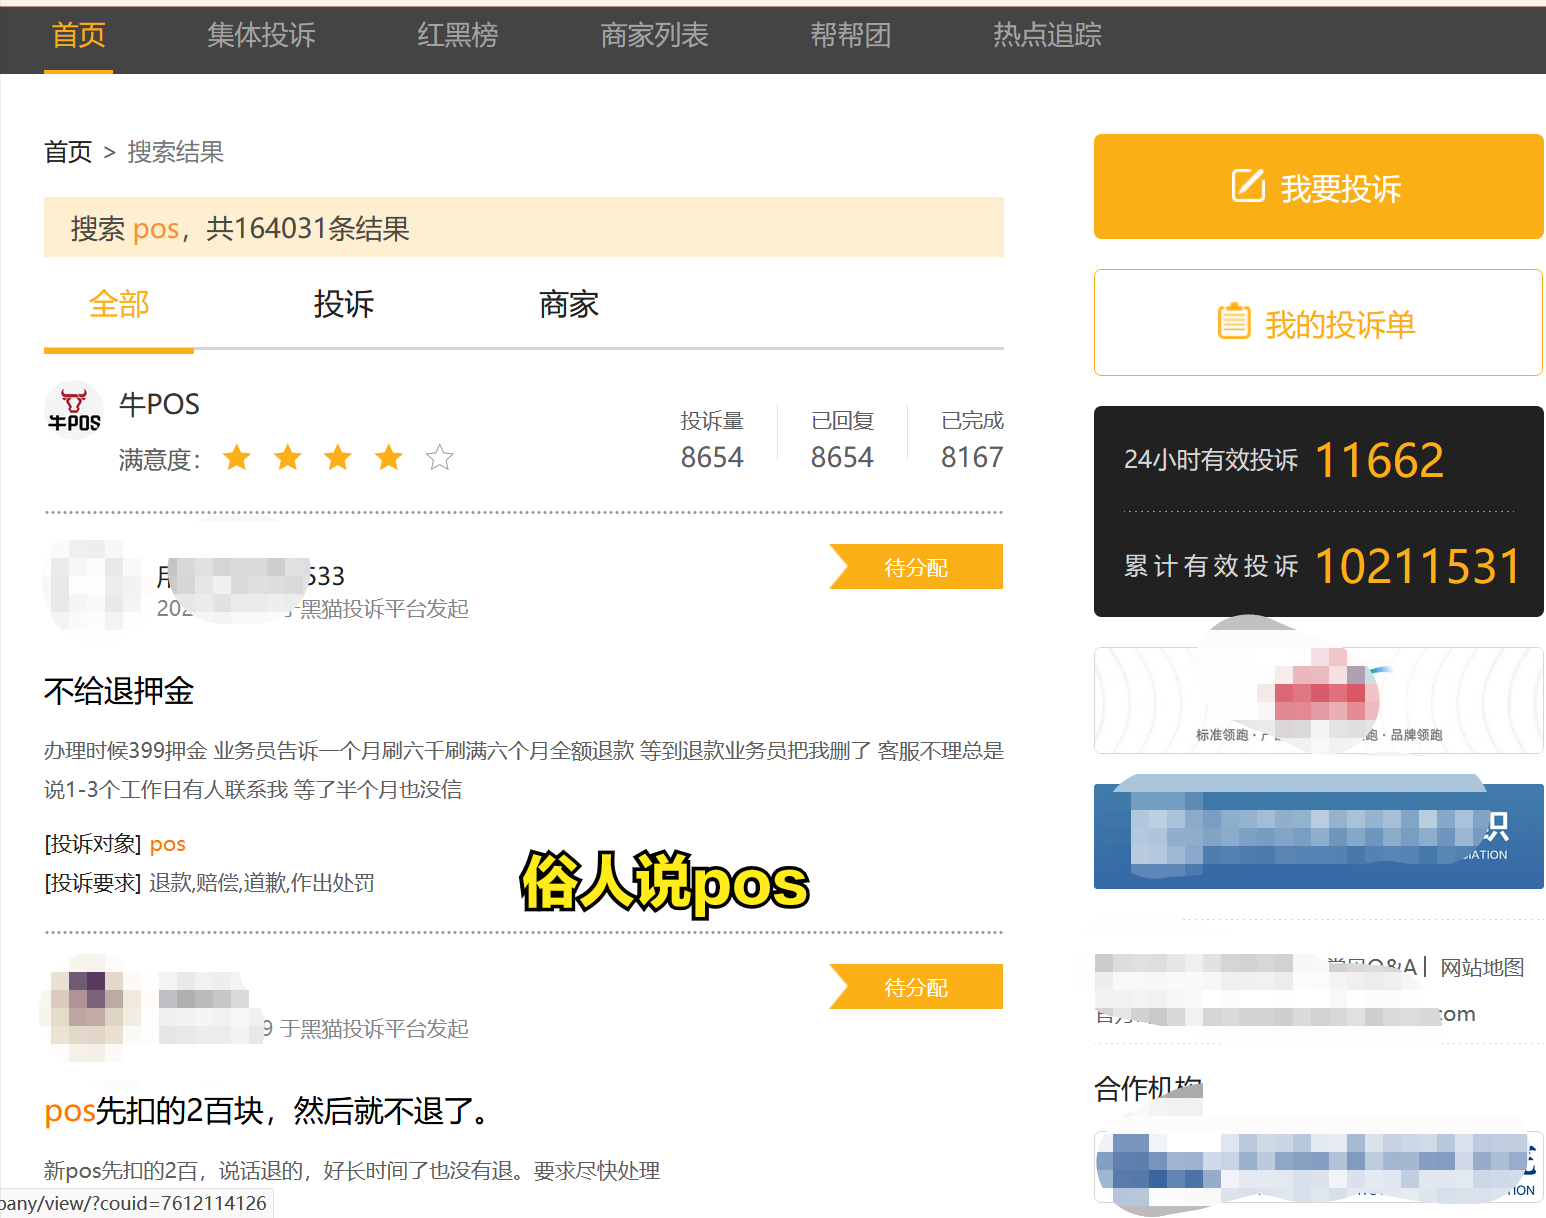Click the partner institution banner at bottom right
The height and width of the screenshot is (1218, 1546).
pyautogui.click(x=1318, y=1166)
